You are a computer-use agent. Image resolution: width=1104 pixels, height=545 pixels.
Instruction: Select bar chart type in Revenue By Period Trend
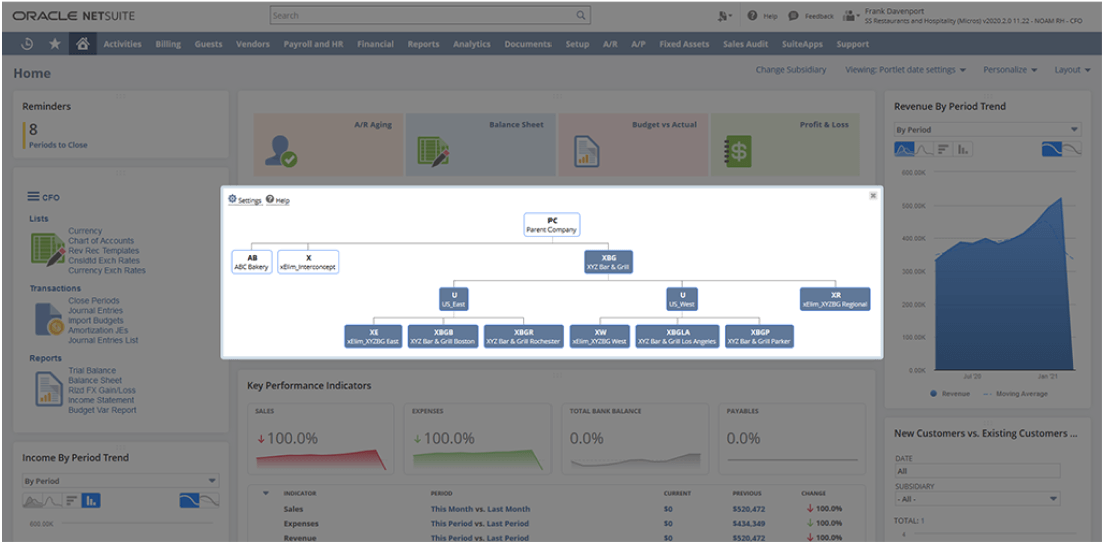(x=943, y=149)
